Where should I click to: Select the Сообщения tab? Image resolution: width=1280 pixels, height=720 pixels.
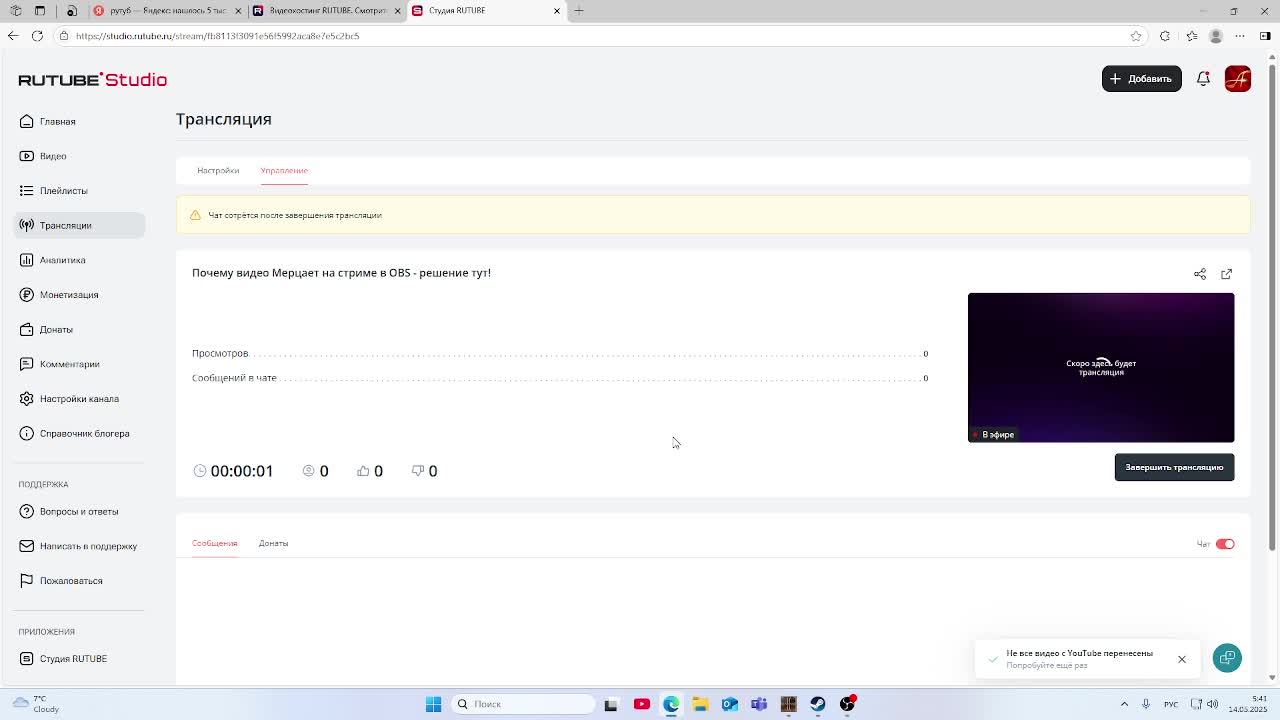tap(214, 543)
